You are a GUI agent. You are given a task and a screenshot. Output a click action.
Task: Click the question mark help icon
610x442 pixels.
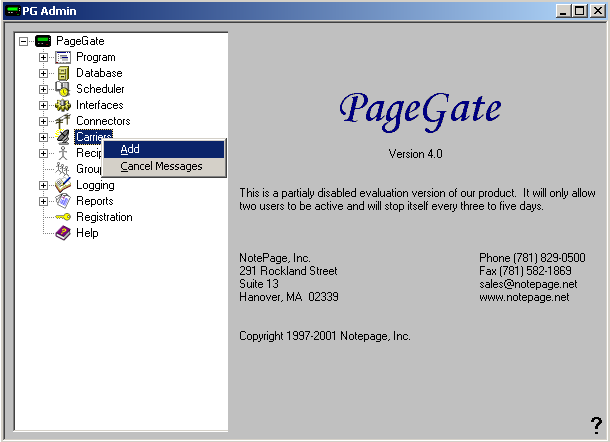(x=596, y=425)
